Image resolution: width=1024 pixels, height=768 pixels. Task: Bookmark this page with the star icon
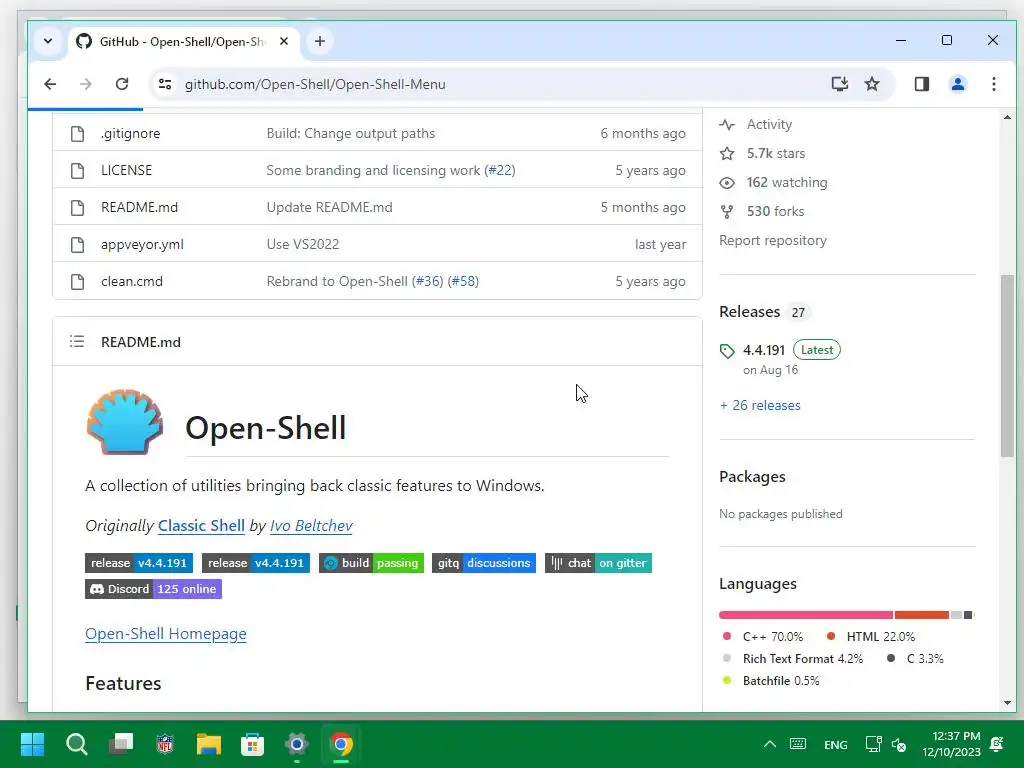click(872, 84)
